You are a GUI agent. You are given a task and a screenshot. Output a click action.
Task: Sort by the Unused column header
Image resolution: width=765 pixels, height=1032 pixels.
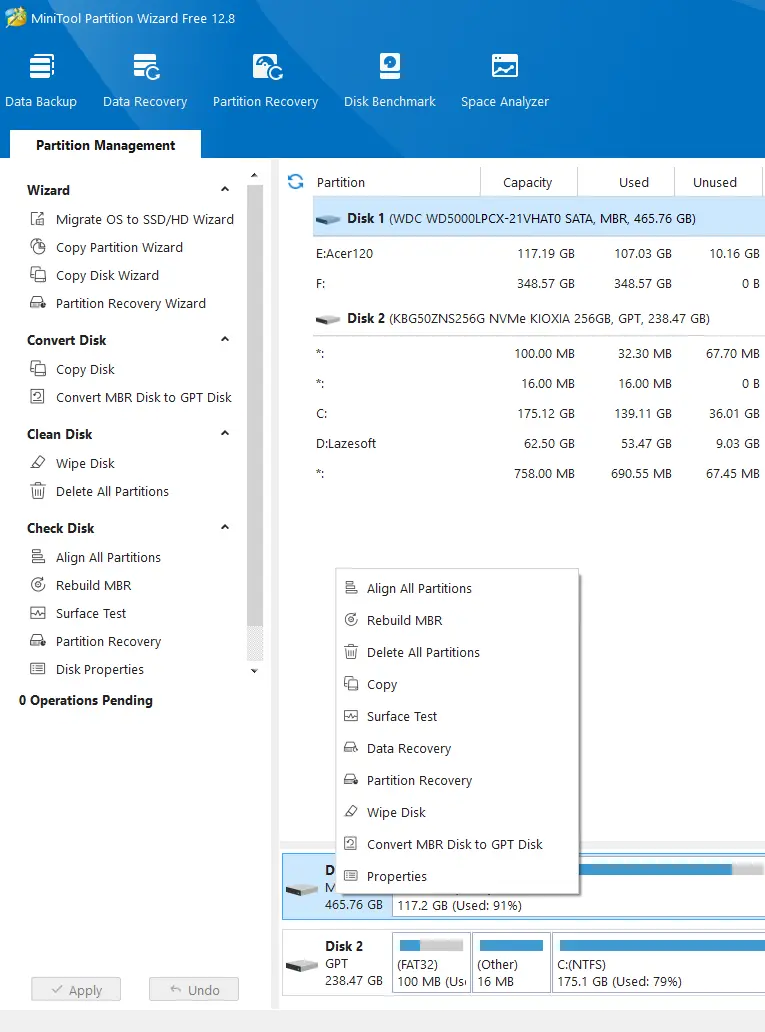[x=718, y=182]
